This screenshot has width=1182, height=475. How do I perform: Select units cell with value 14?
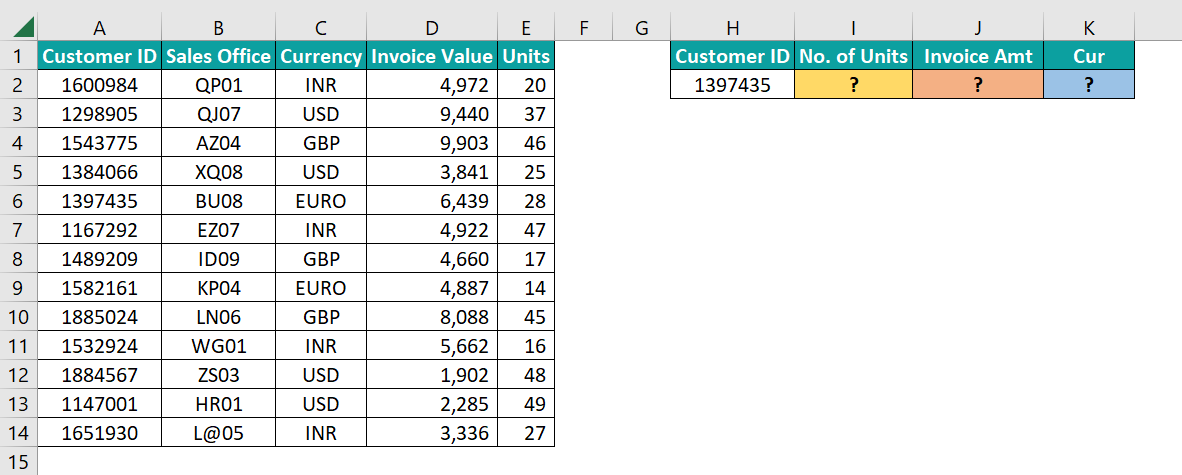[526, 288]
